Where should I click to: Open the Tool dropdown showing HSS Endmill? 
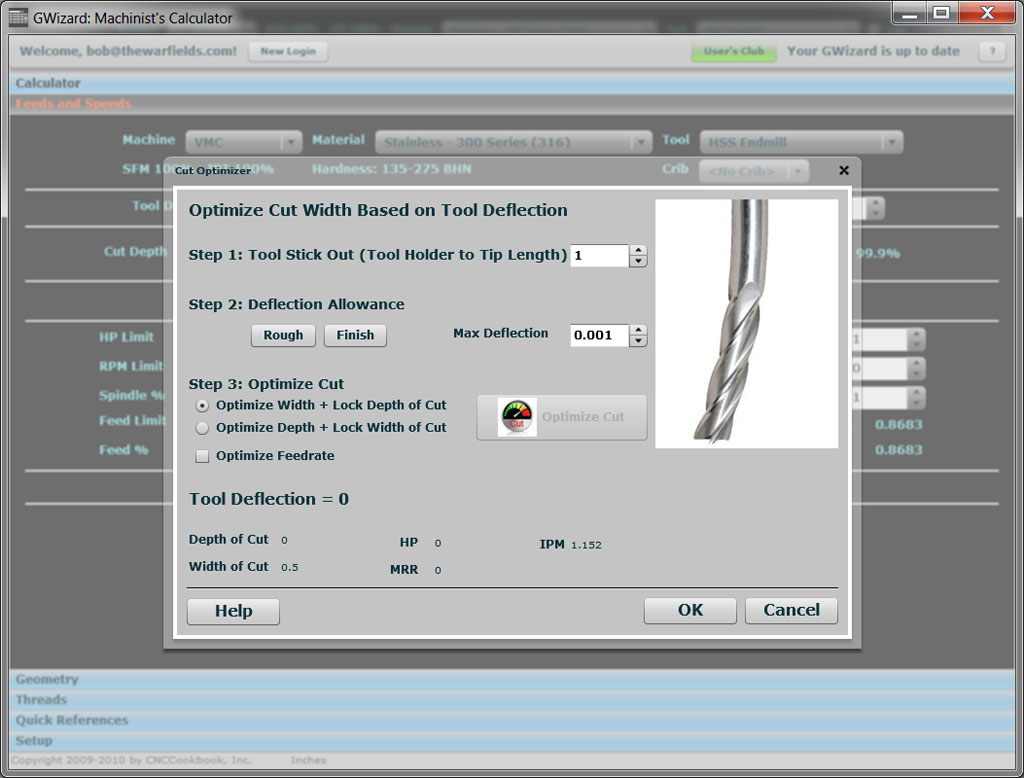click(801, 141)
